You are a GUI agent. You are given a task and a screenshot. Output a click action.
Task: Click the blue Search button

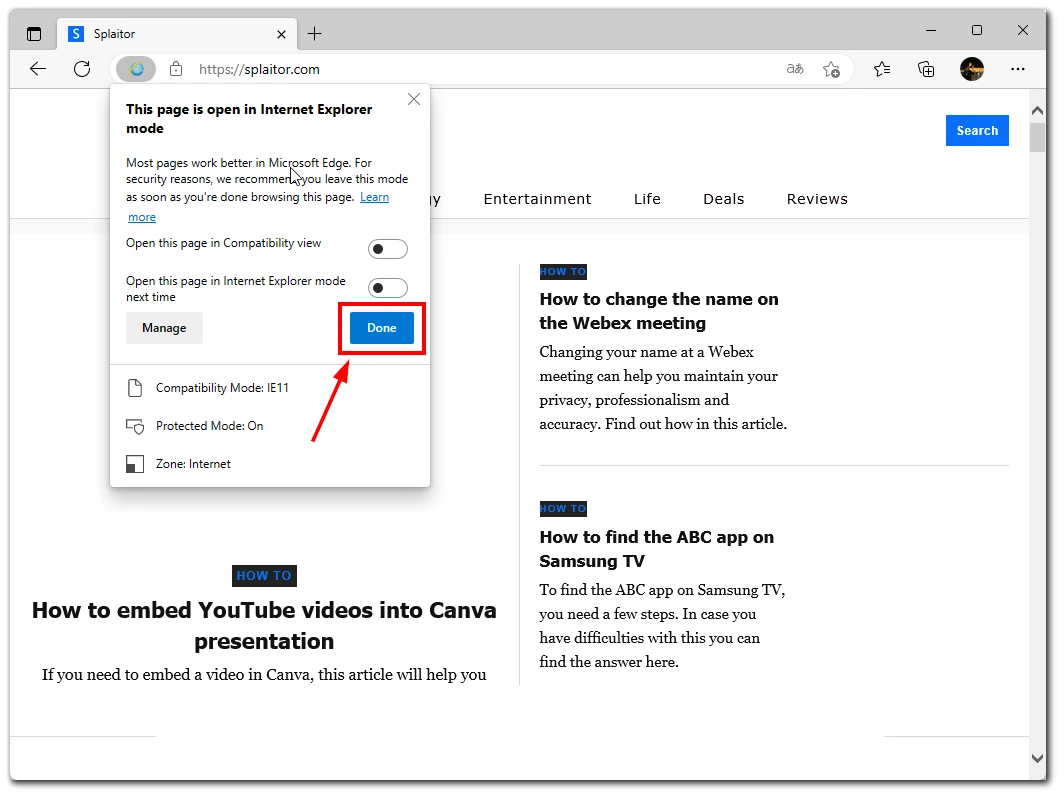click(x=977, y=130)
